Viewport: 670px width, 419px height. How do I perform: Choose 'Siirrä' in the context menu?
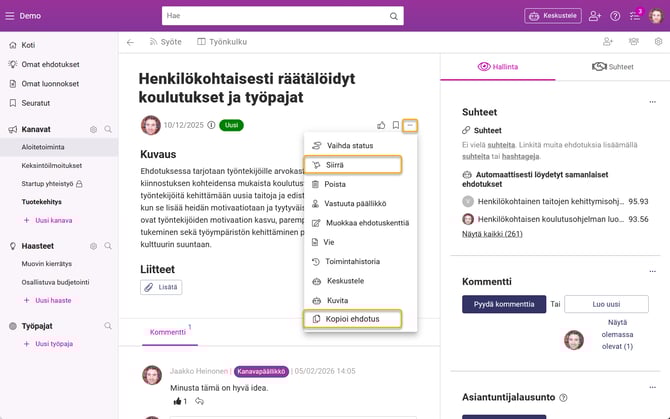[350, 165]
